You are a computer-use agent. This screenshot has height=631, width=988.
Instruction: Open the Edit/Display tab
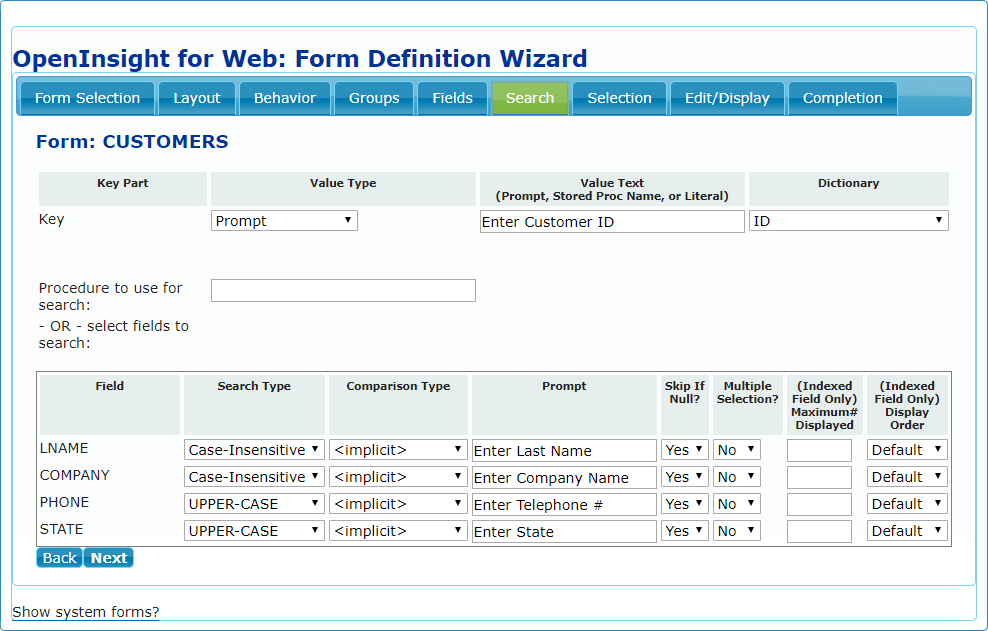(x=727, y=98)
